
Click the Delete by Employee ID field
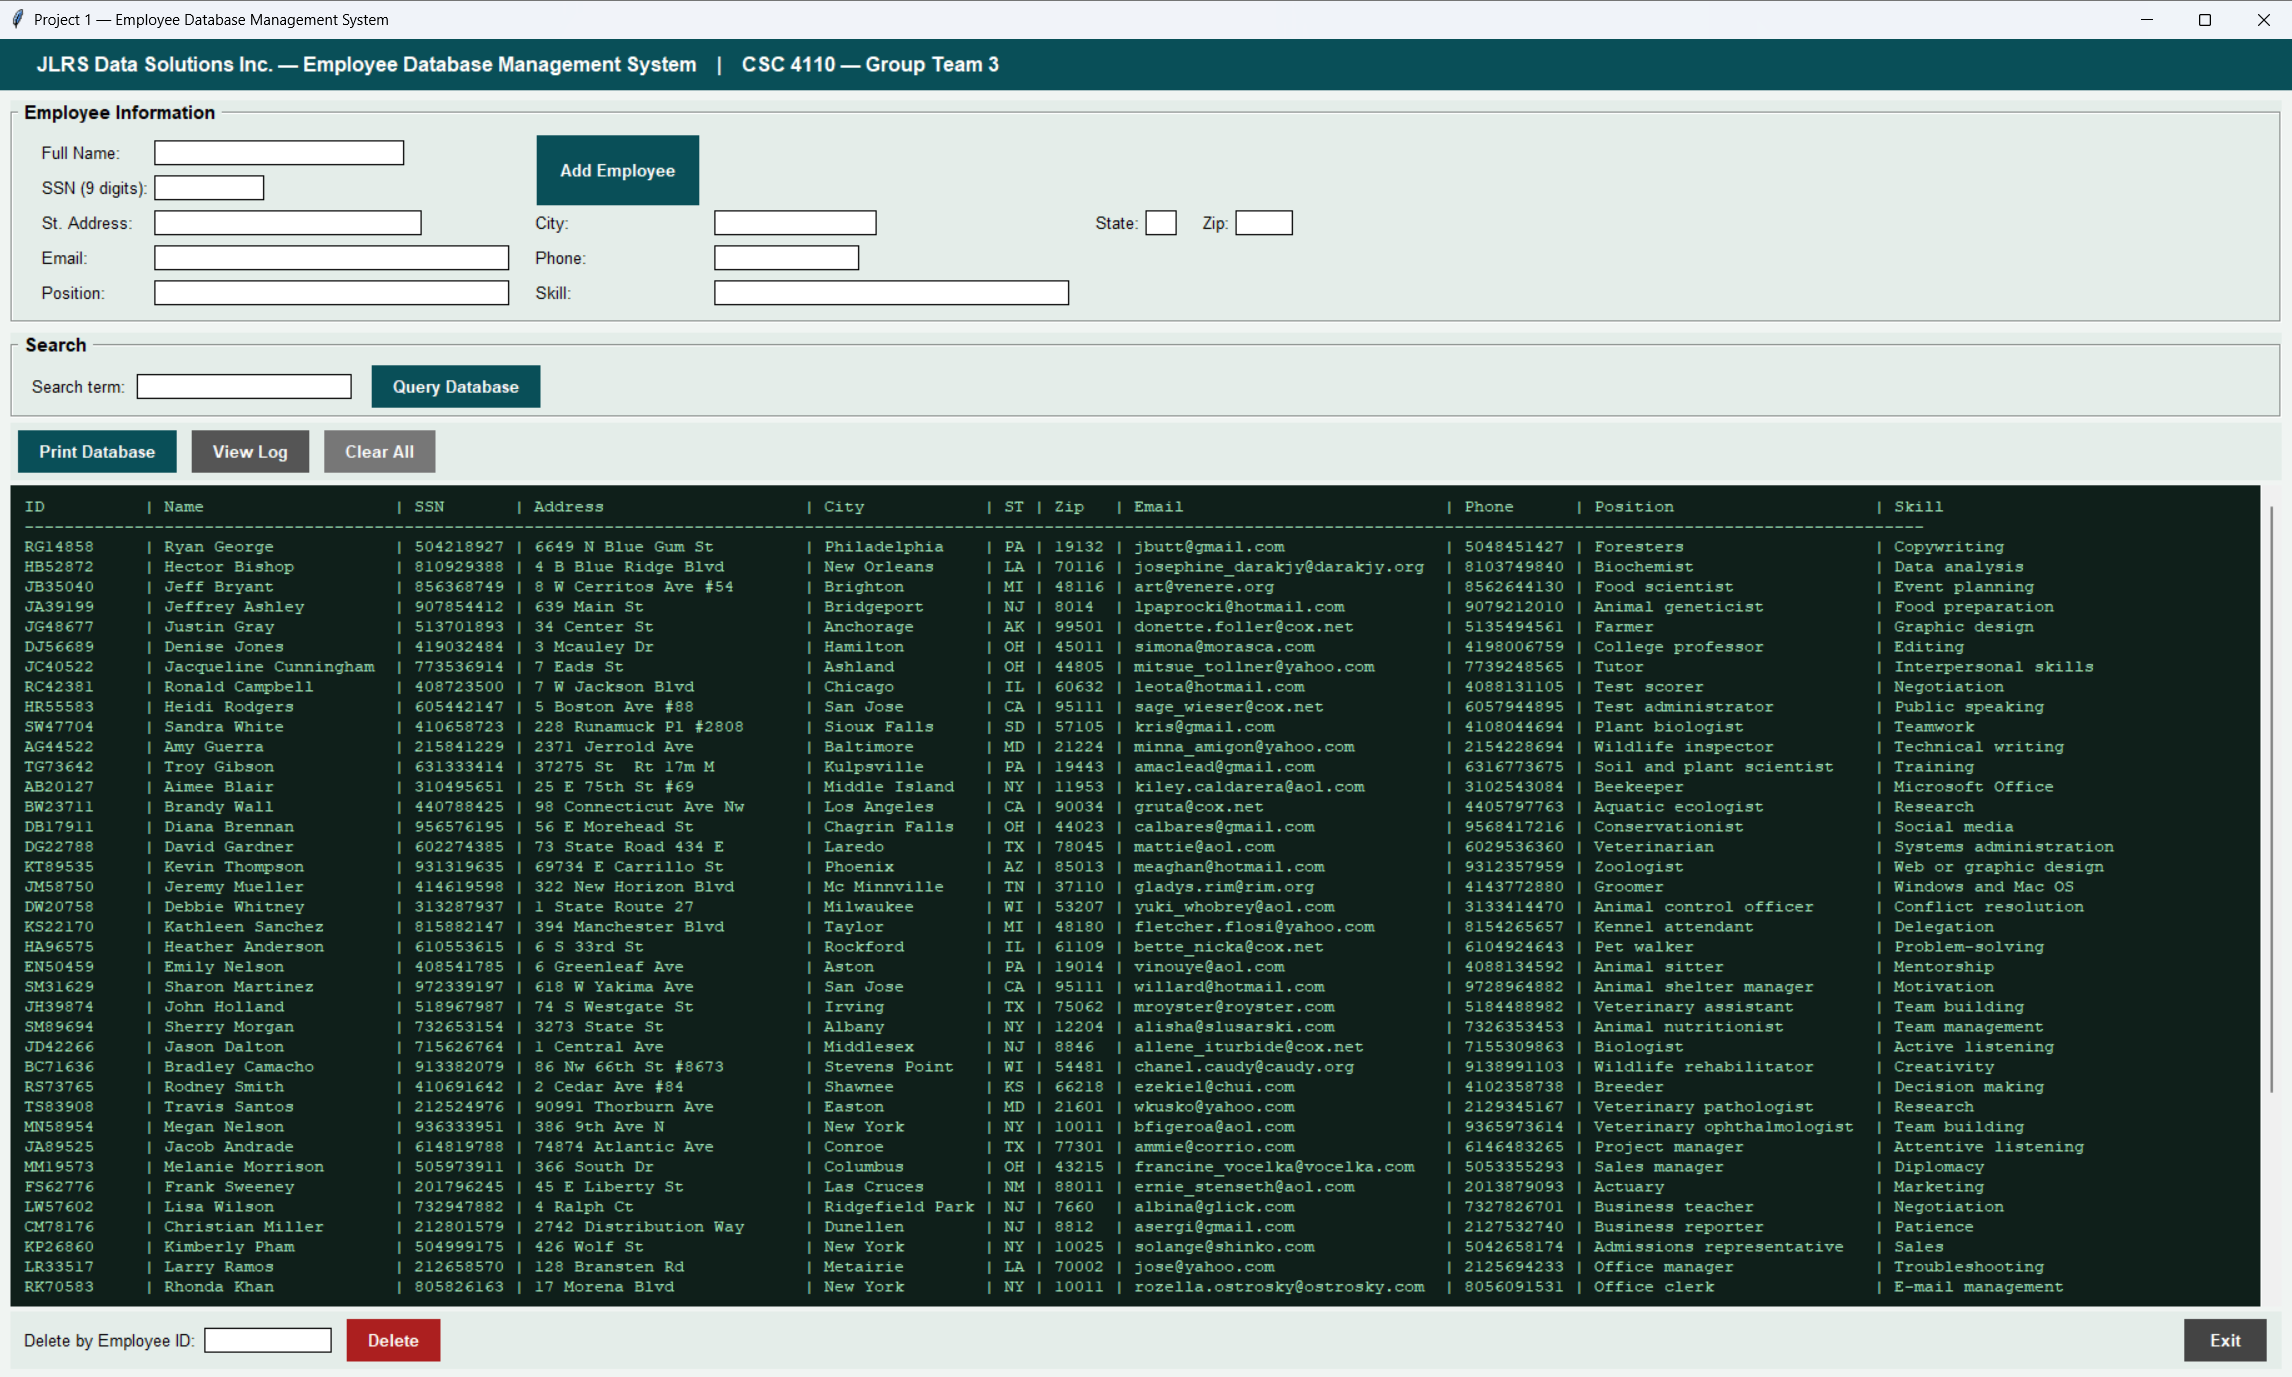pyautogui.click(x=267, y=1340)
